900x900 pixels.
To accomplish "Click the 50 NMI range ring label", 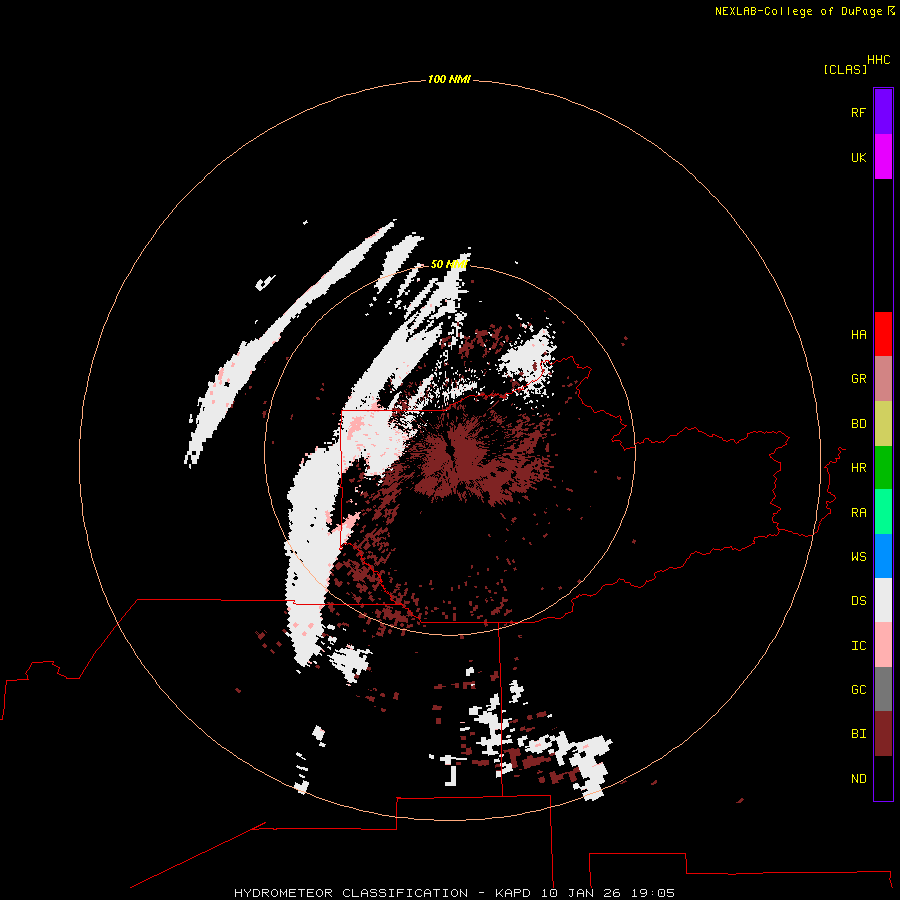I will [449, 264].
